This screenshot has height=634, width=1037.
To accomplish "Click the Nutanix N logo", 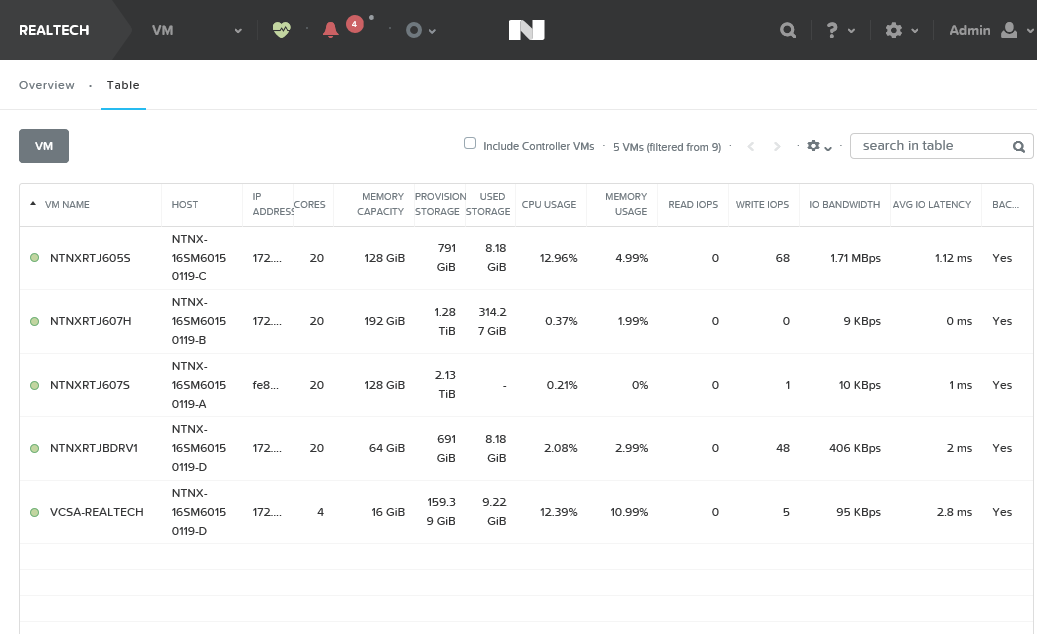I will pyautogui.click(x=526, y=30).
